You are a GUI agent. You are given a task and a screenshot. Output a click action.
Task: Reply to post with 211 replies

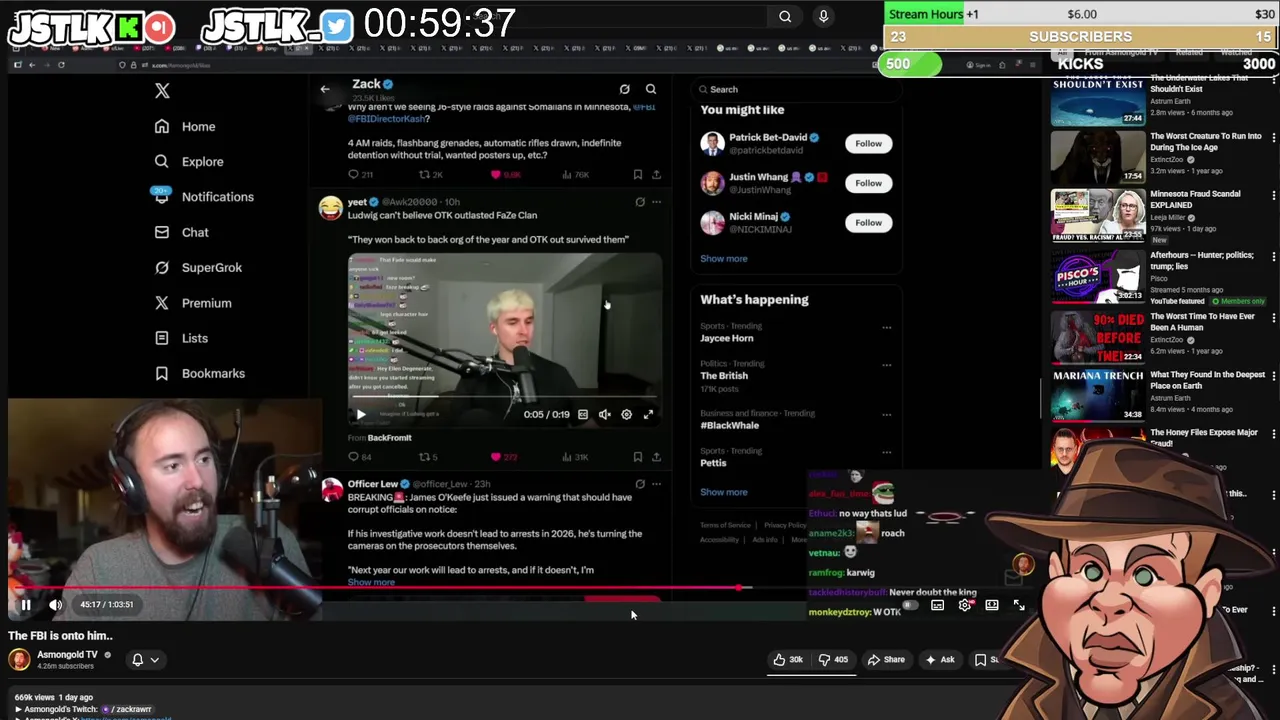360,175
